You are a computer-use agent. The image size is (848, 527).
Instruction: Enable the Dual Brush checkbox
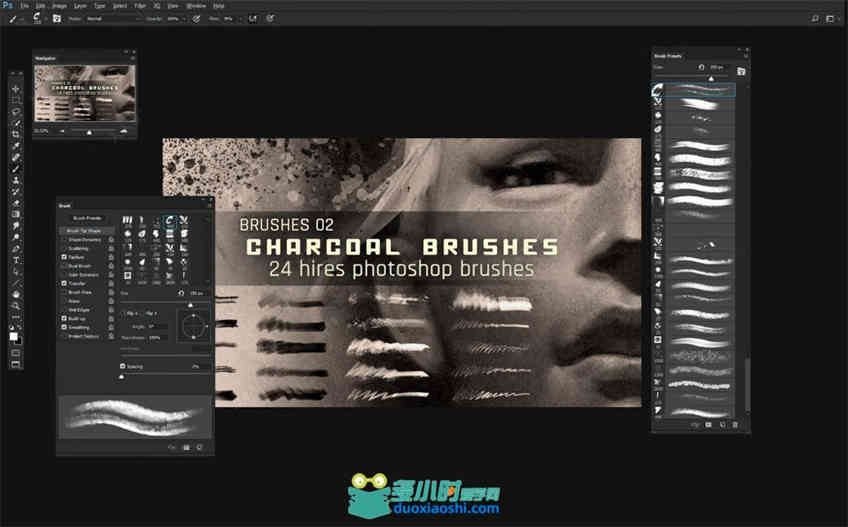tap(64, 266)
